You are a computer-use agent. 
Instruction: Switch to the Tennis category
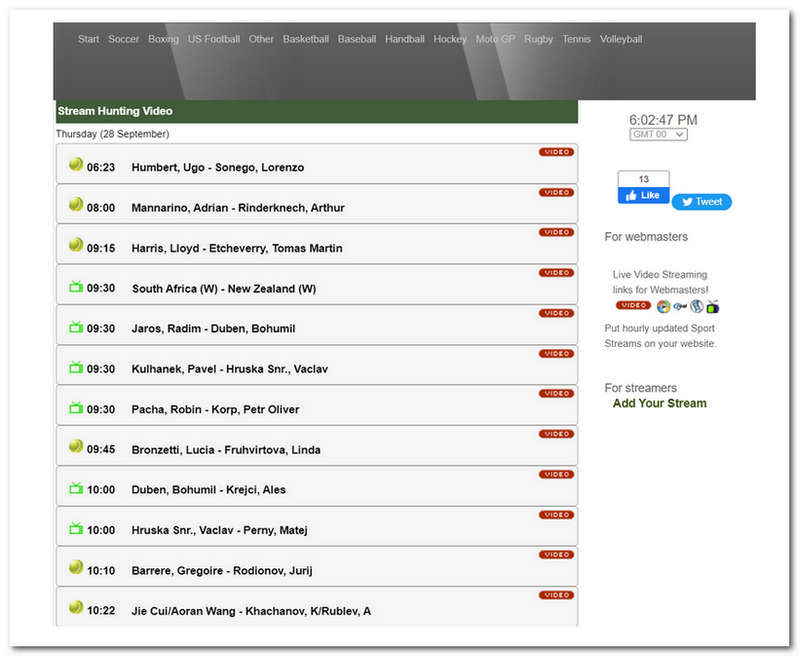point(576,40)
